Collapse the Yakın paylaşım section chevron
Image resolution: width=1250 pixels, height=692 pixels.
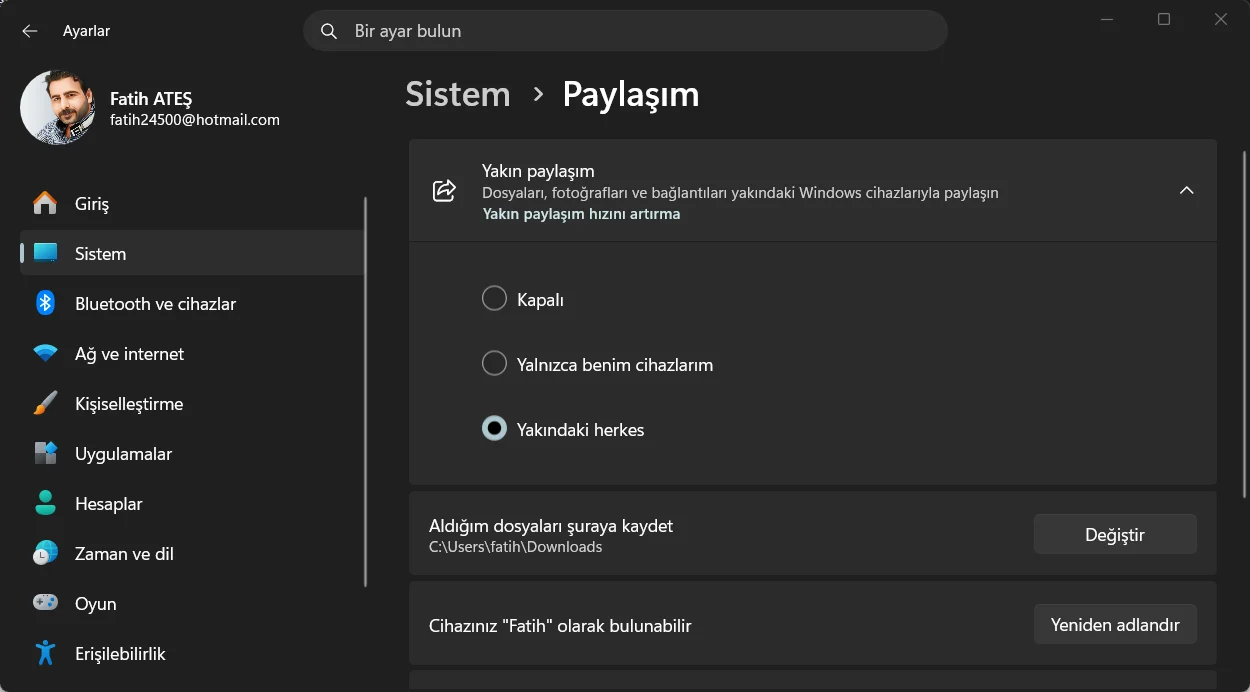pyautogui.click(x=1186, y=191)
